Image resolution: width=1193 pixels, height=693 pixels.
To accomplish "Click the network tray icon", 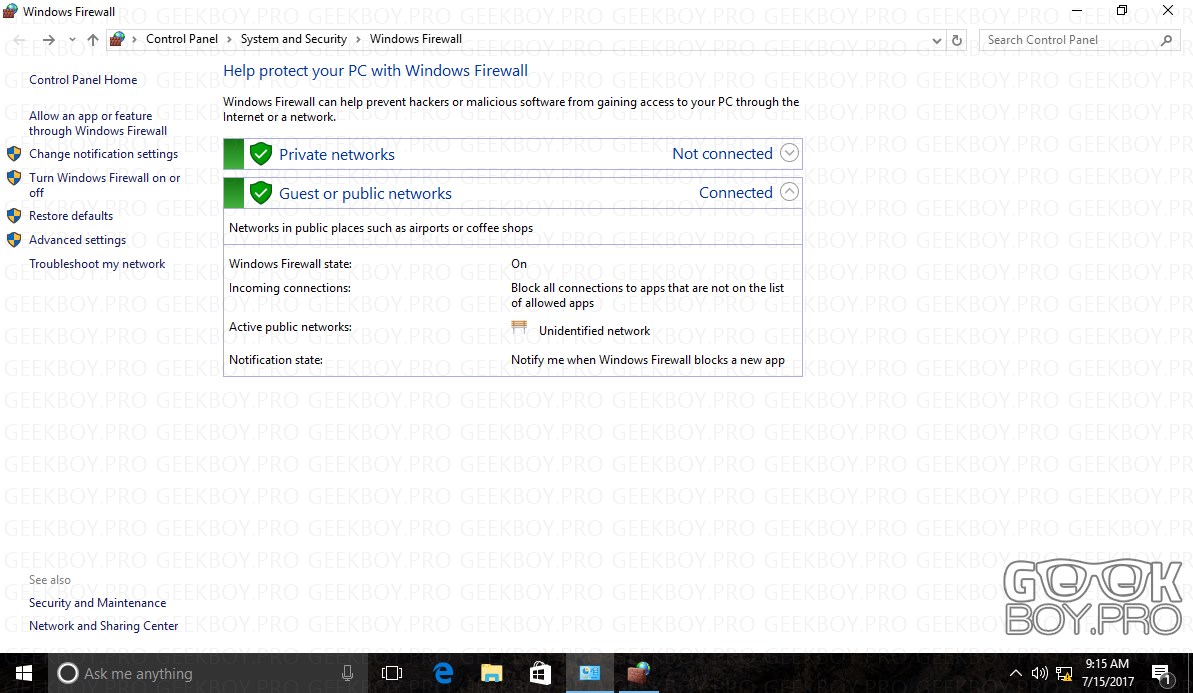I will coord(1064,673).
